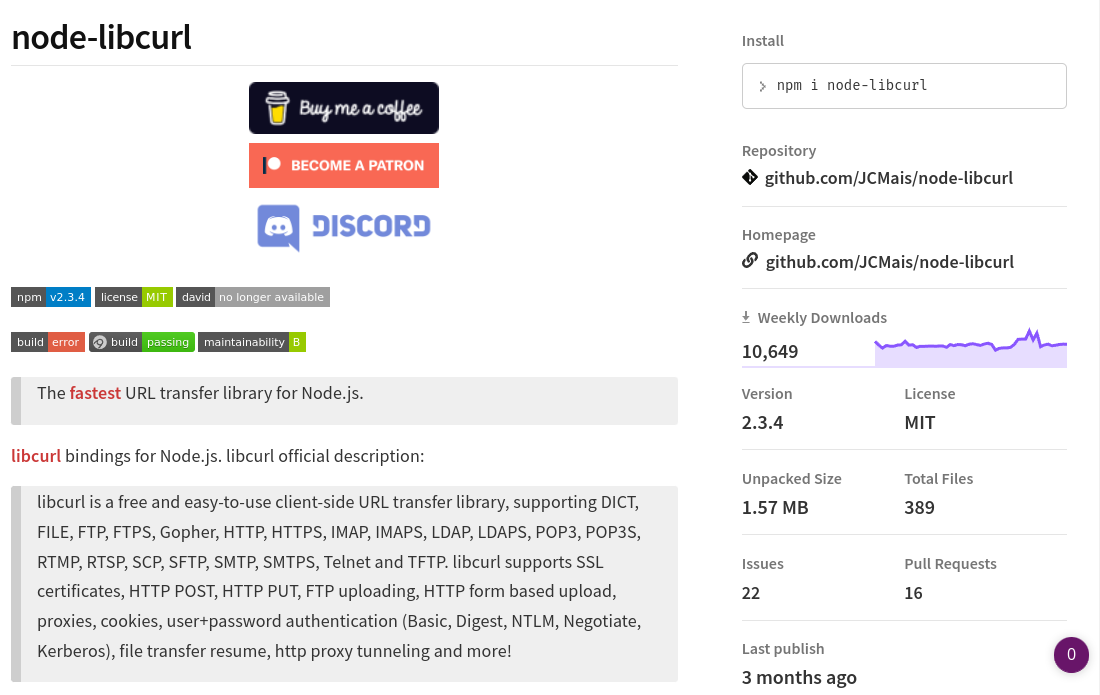
Task: Open the Pull Requests count 16
Action: coord(913,593)
